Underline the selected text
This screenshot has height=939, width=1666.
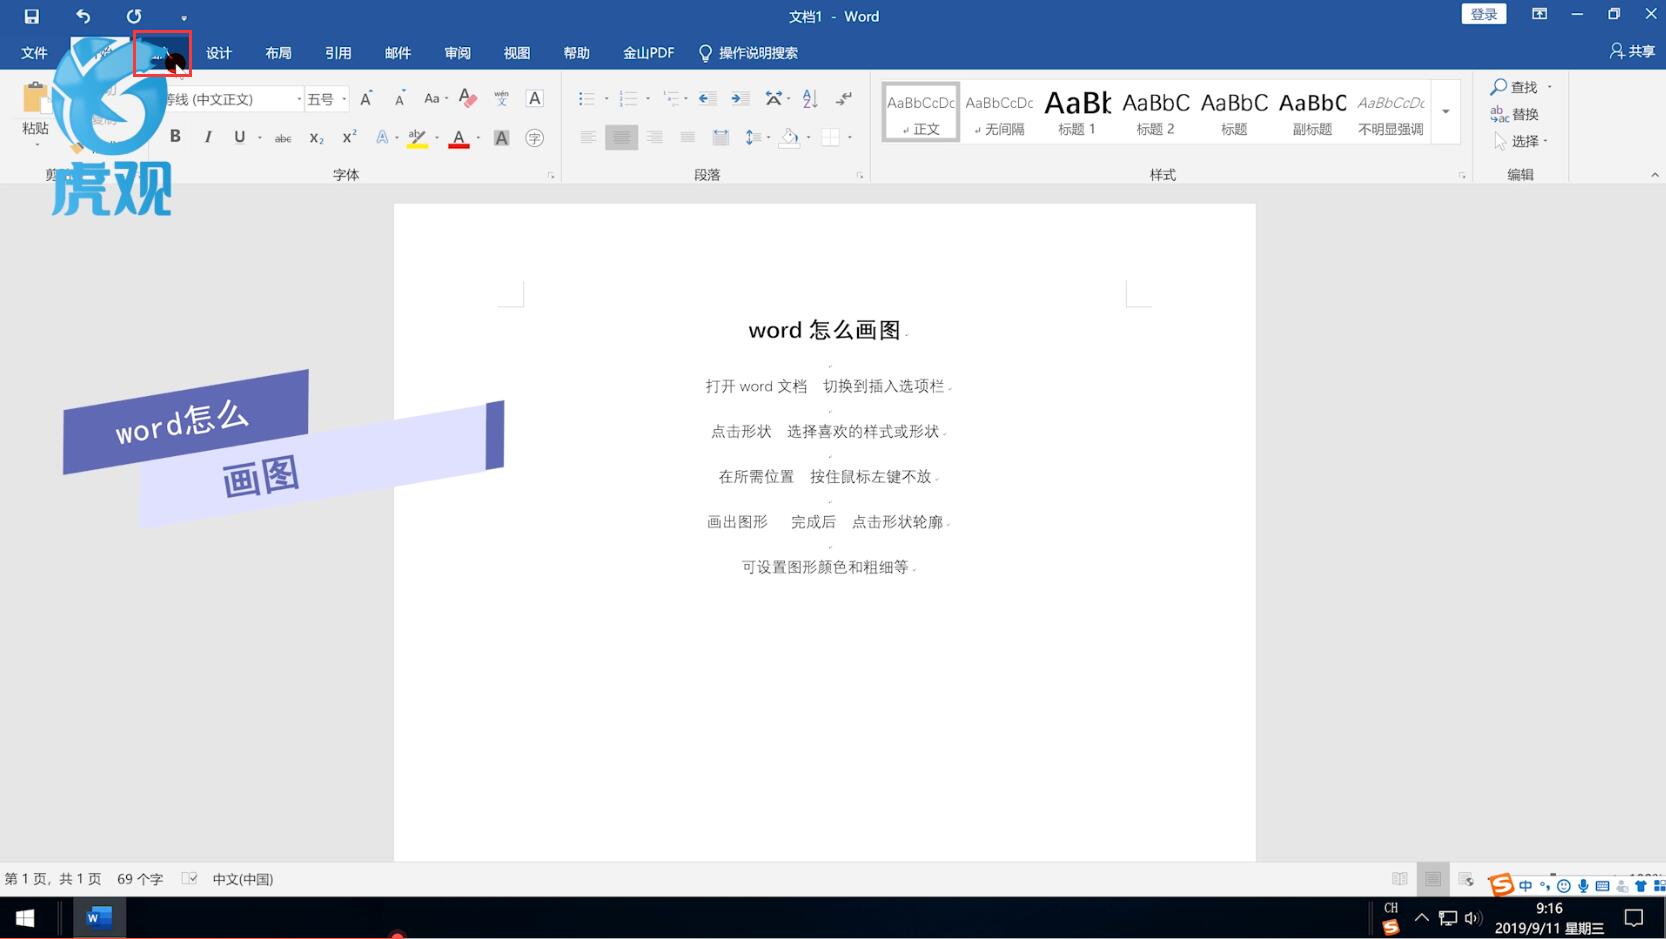(239, 137)
